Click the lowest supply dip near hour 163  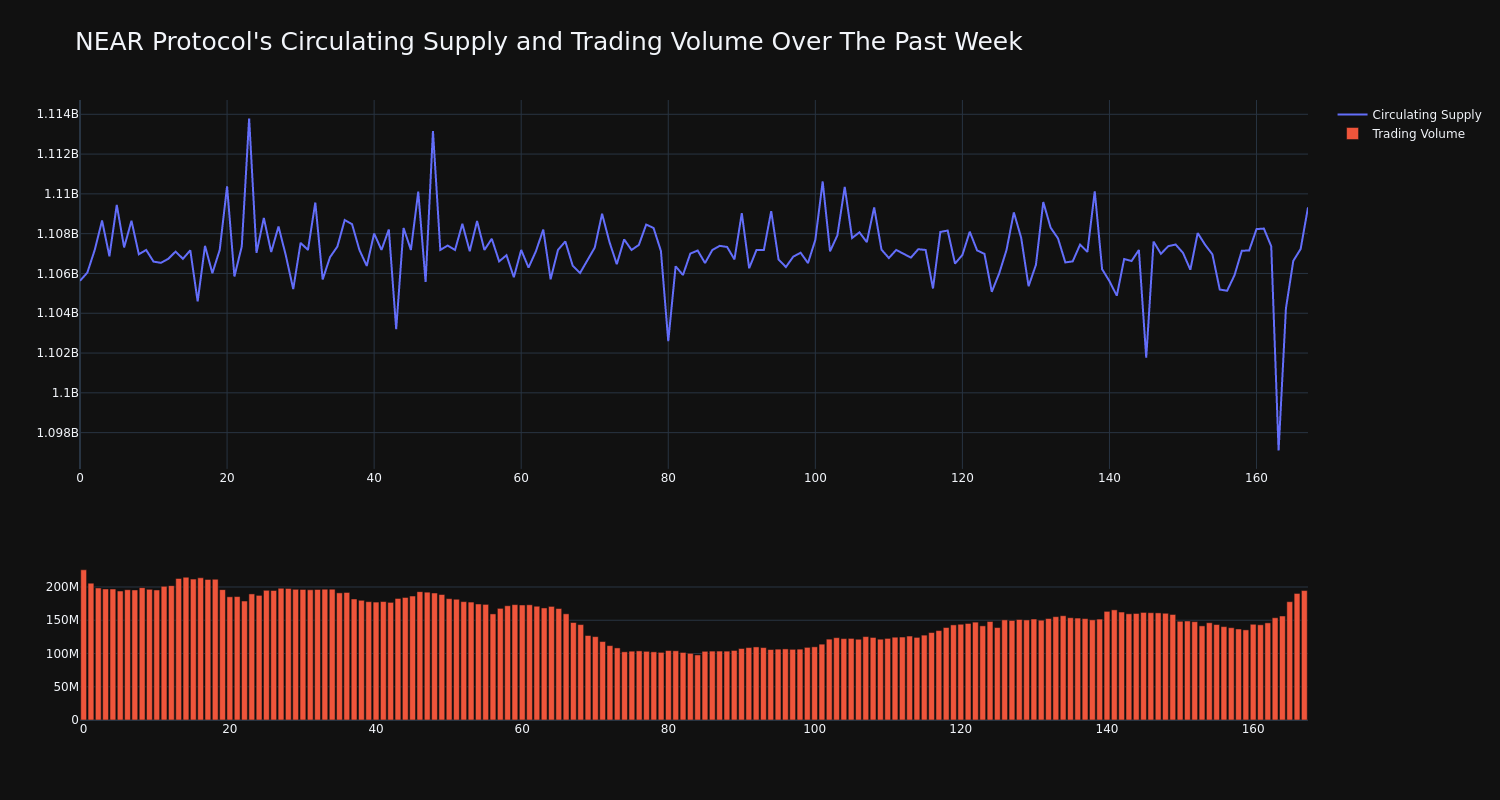[x=1278, y=449]
